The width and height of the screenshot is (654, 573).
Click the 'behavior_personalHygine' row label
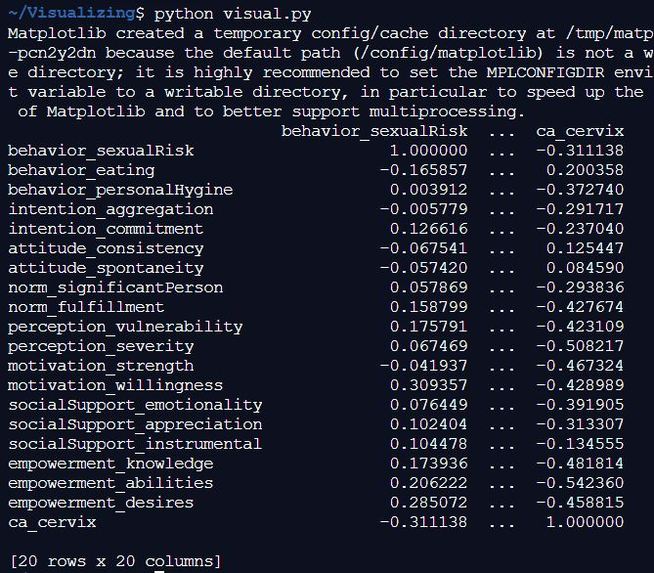pos(121,190)
